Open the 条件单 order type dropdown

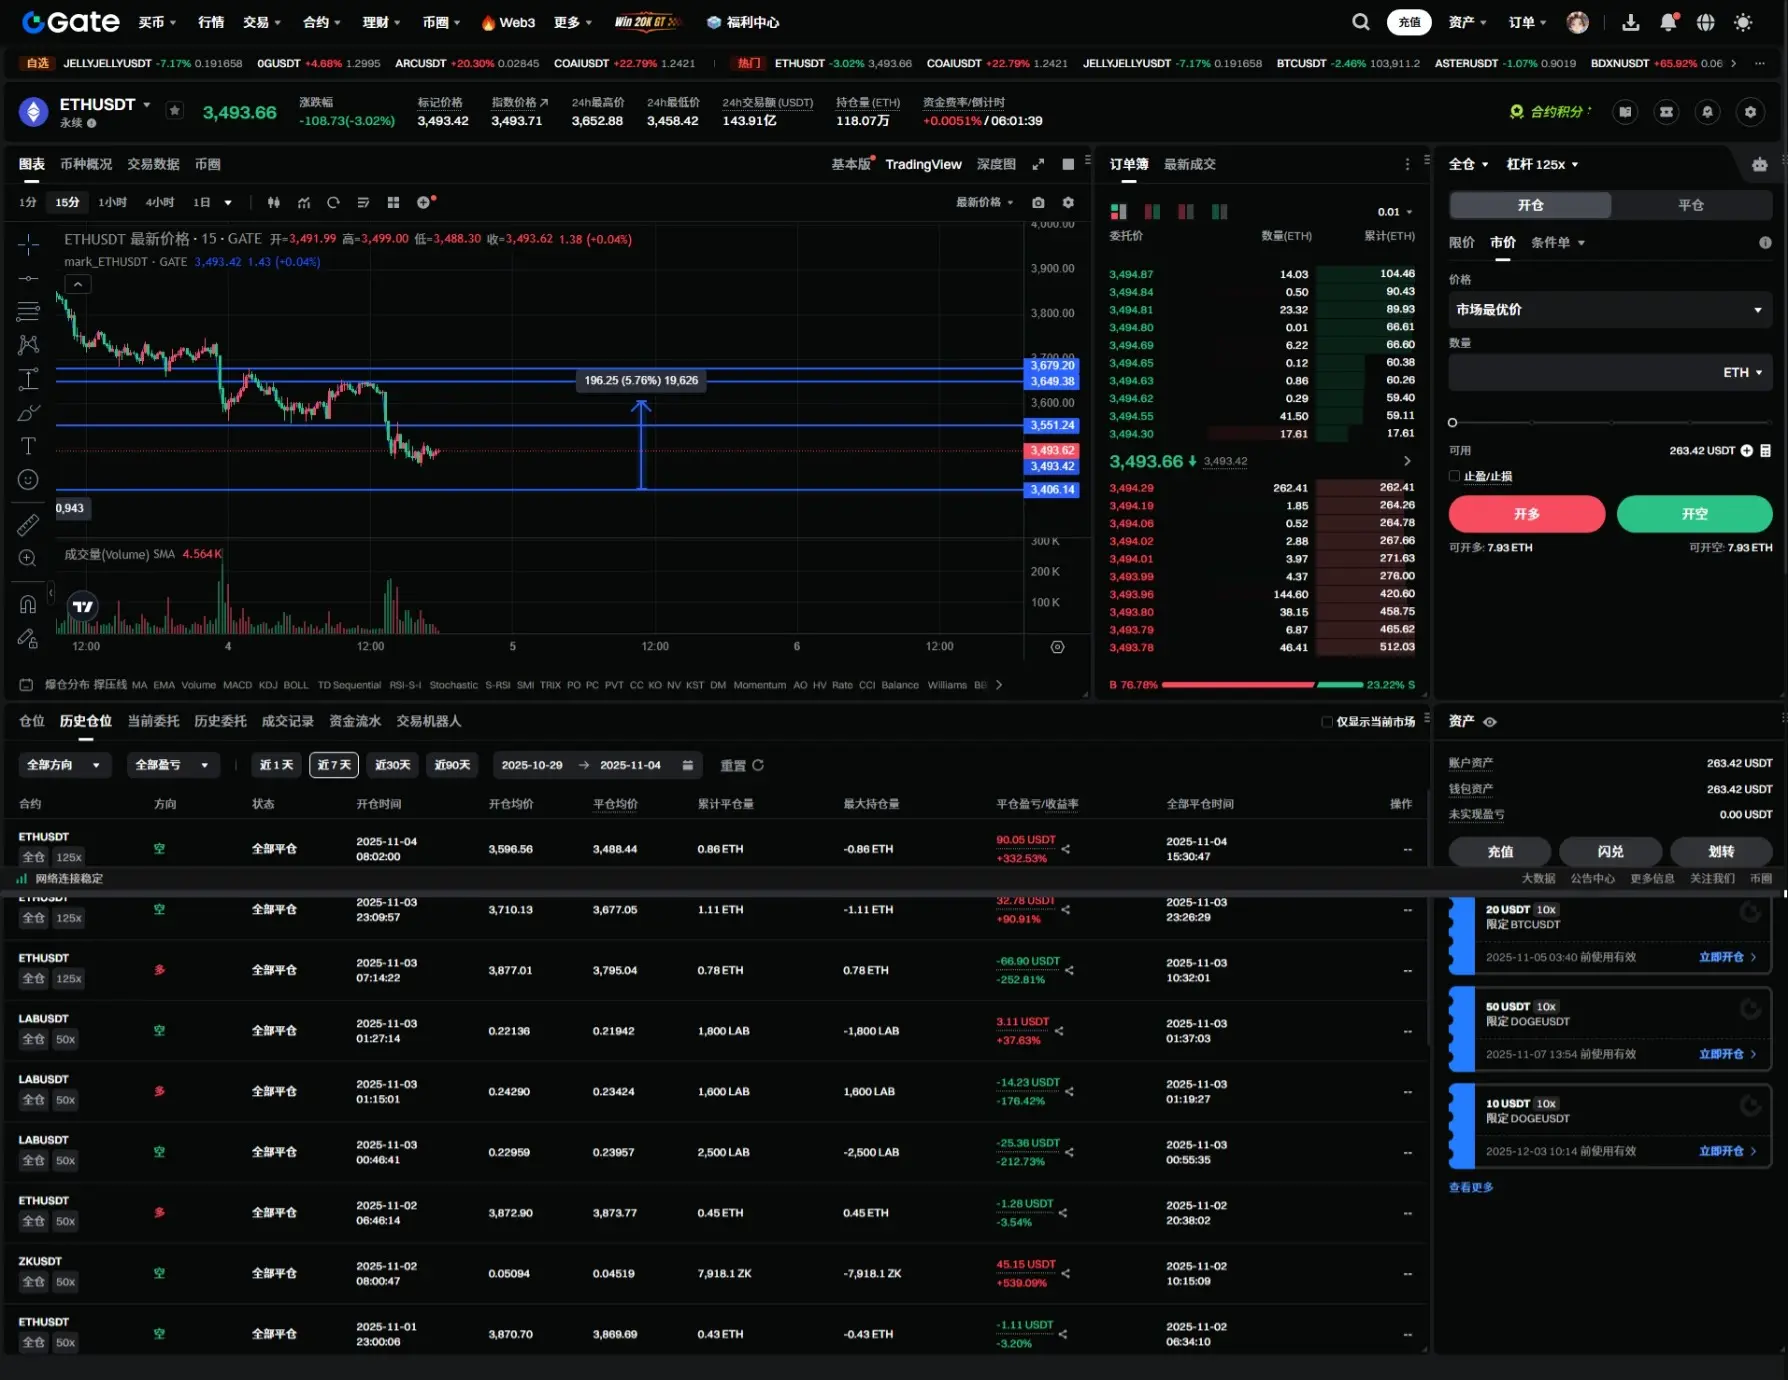point(1557,242)
